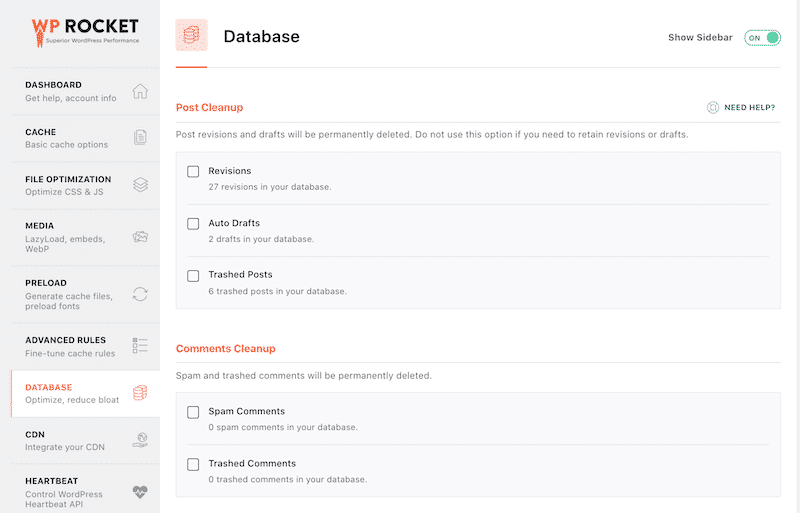Click '0 trashed comments in your database.' text

(x=288, y=480)
